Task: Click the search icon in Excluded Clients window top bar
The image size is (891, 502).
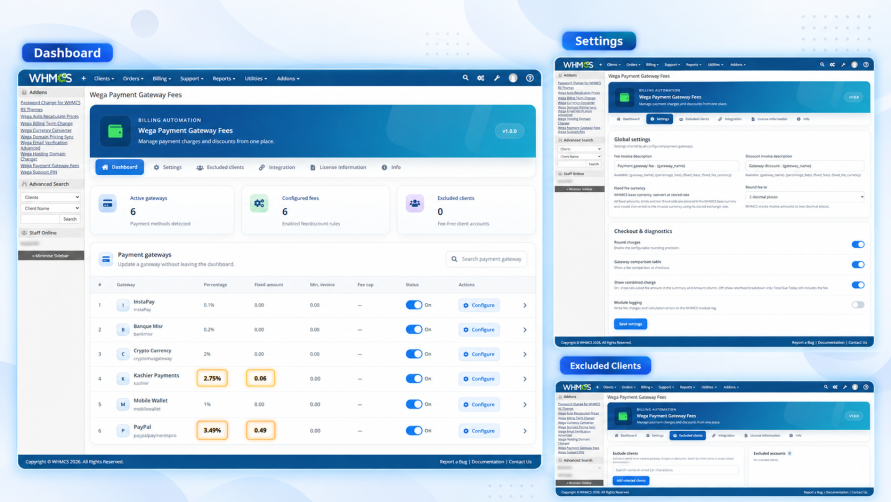Action: (x=826, y=387)
